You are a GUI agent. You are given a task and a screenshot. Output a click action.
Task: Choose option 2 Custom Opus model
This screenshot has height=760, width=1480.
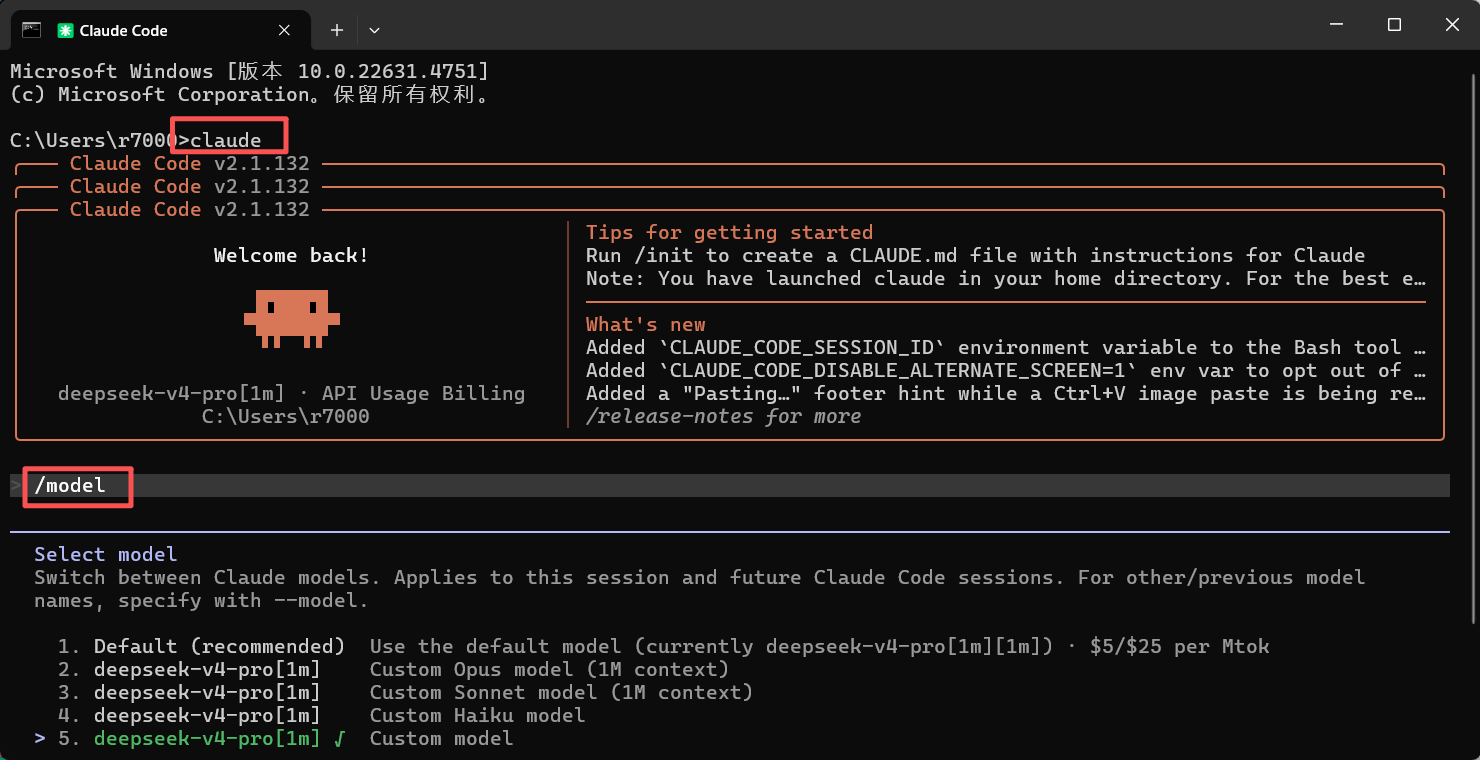tap(394, 669)
